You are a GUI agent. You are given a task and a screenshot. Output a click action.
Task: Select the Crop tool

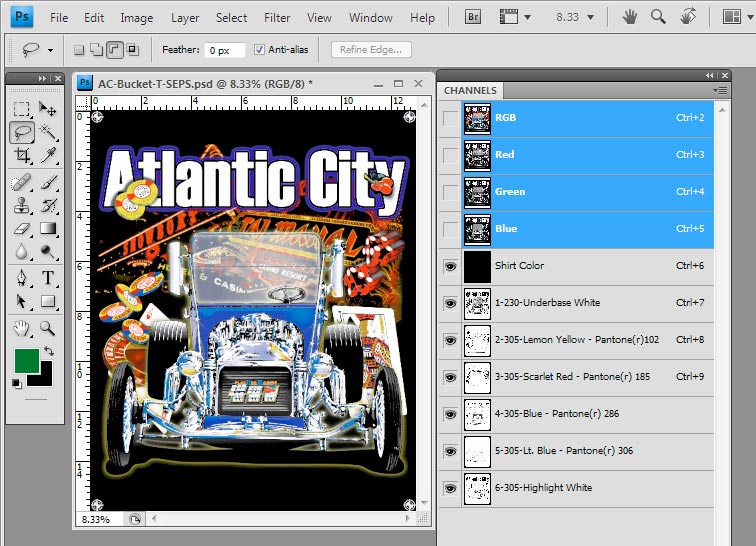pyautogui.click(x=22, y=154)
